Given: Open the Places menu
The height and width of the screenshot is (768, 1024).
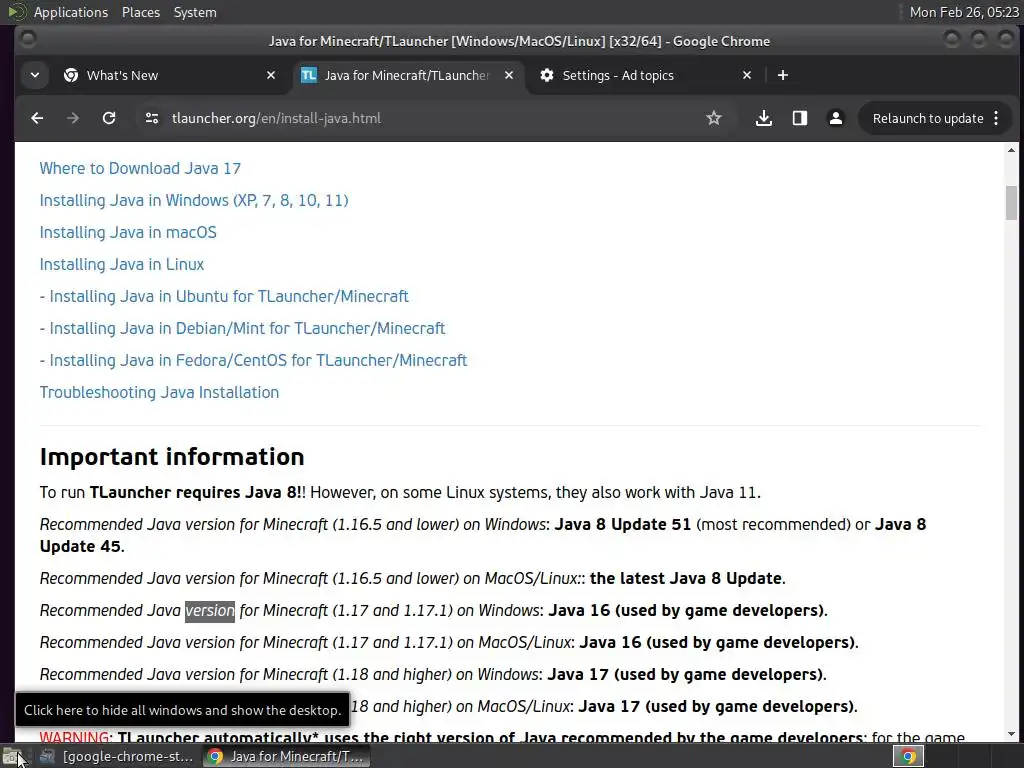Looking at the screenshot, I should click(x=140, y=12).
